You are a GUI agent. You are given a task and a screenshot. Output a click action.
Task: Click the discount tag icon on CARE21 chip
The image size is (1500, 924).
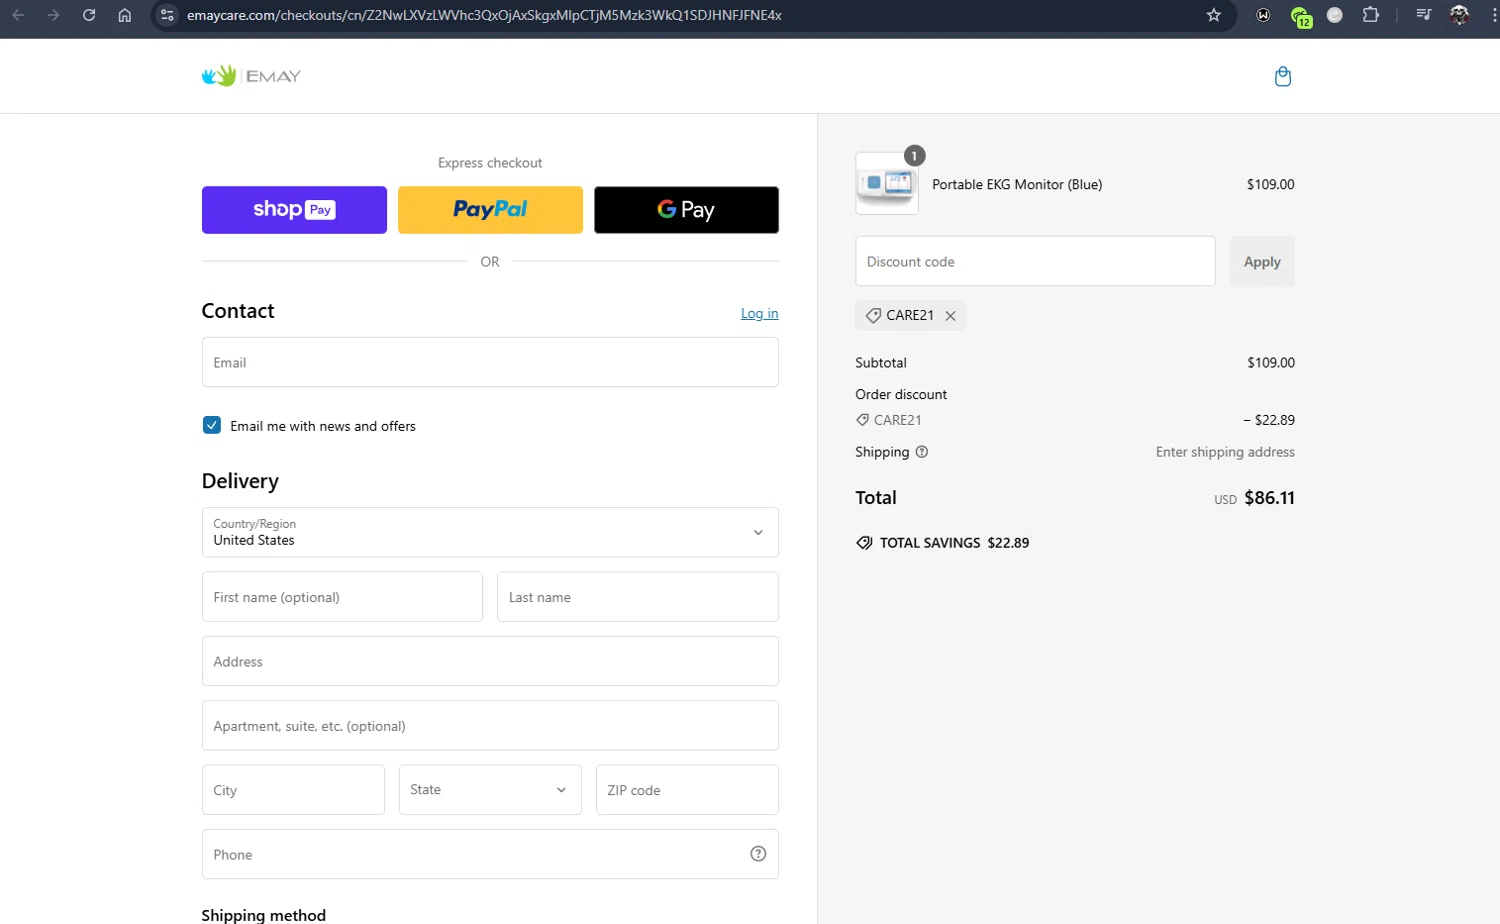(x=873, y=315)
